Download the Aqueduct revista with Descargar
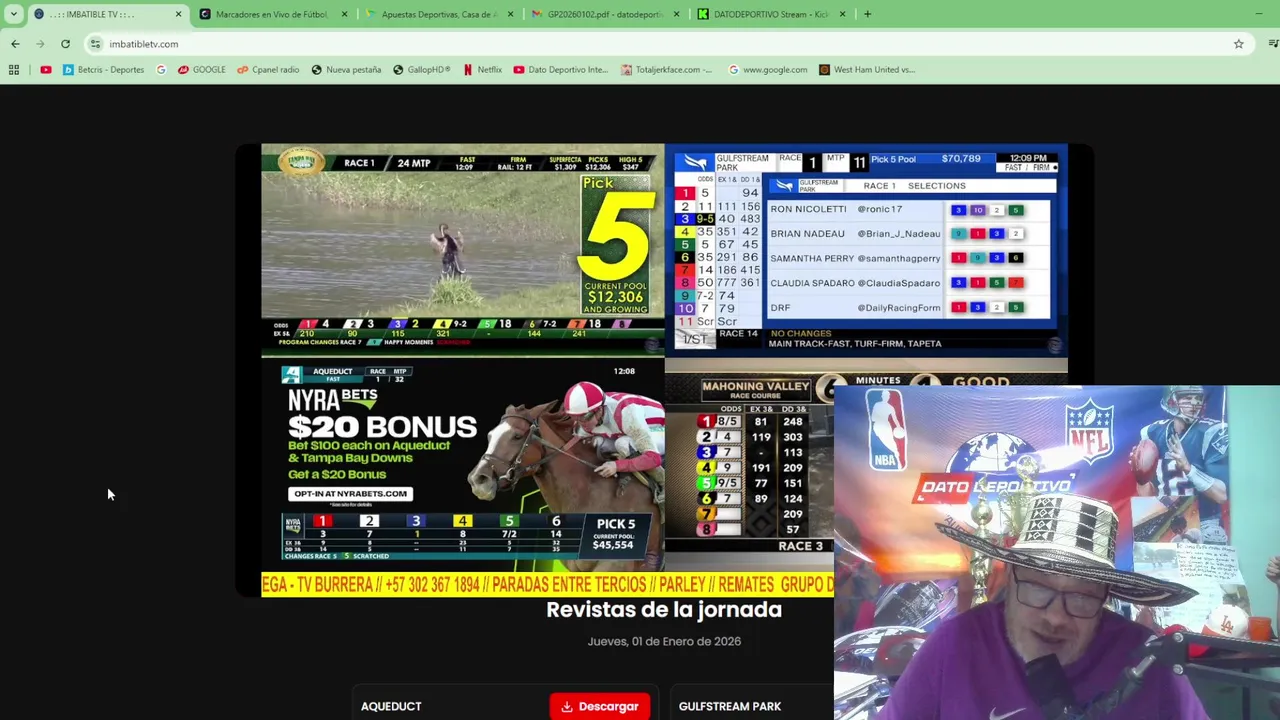 pos(600,706)
